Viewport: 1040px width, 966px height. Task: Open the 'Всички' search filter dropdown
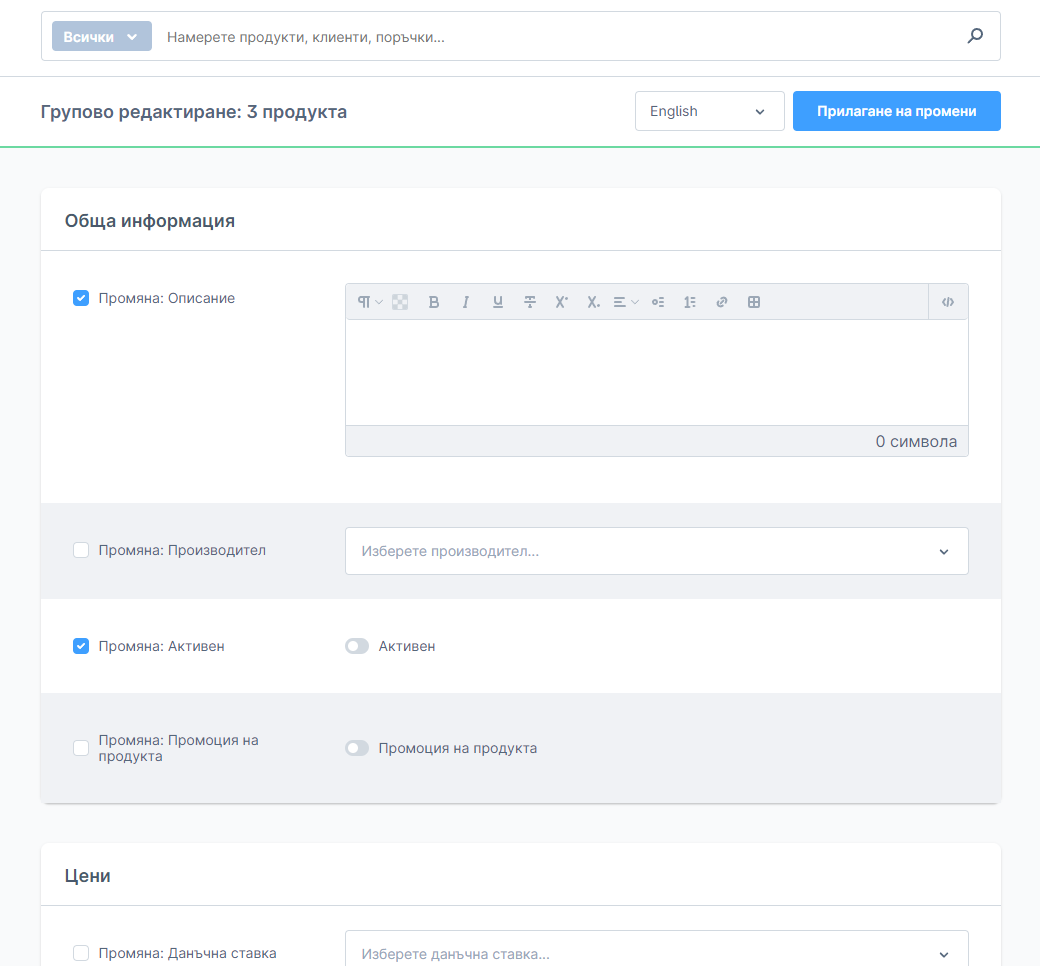point(101,37)
